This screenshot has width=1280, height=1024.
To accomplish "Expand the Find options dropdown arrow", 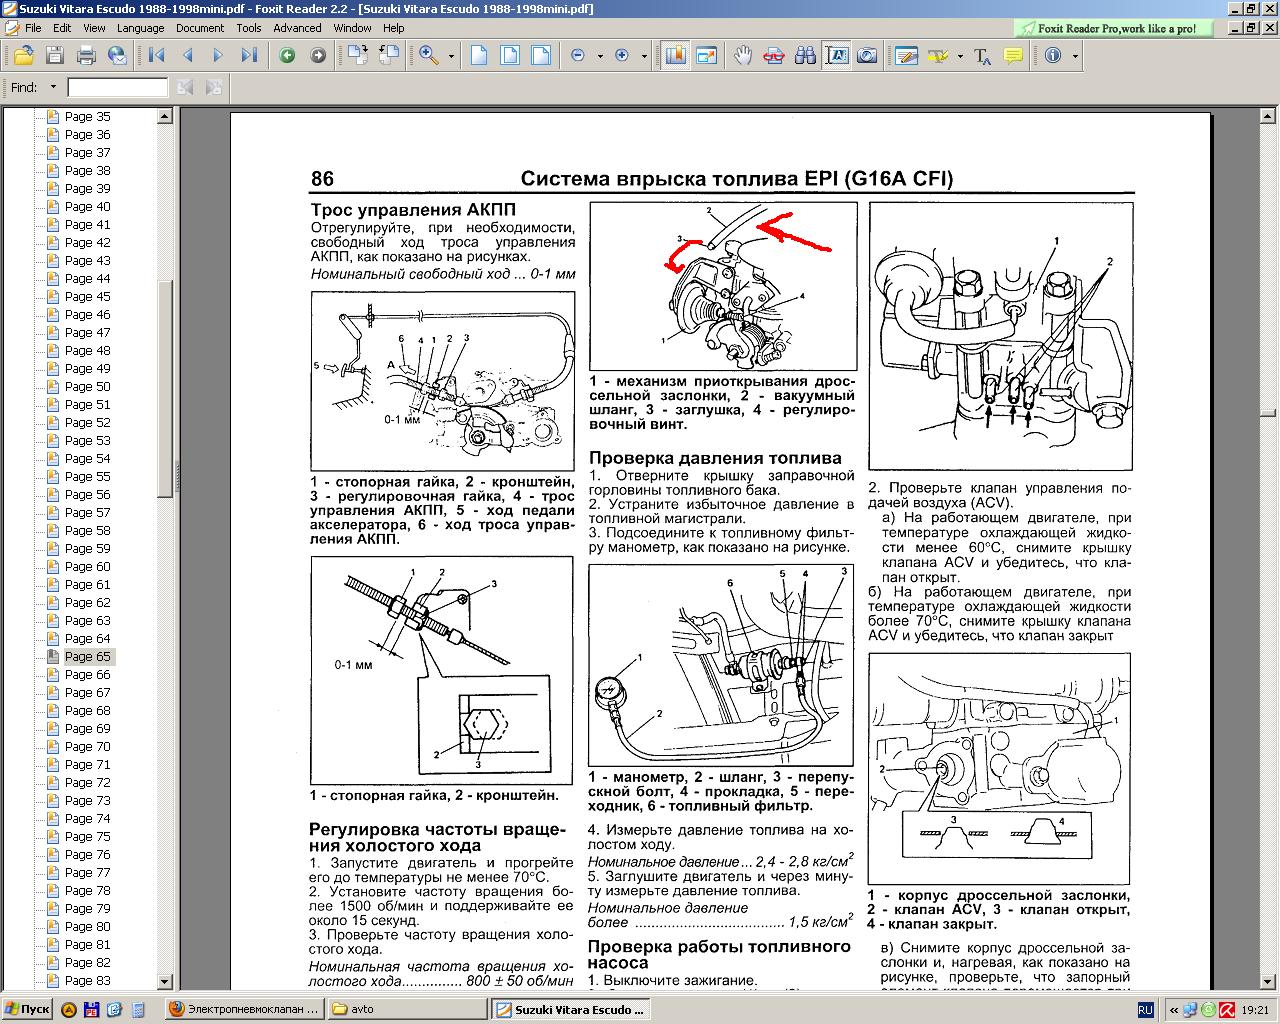I will click(x=53, y=88).
